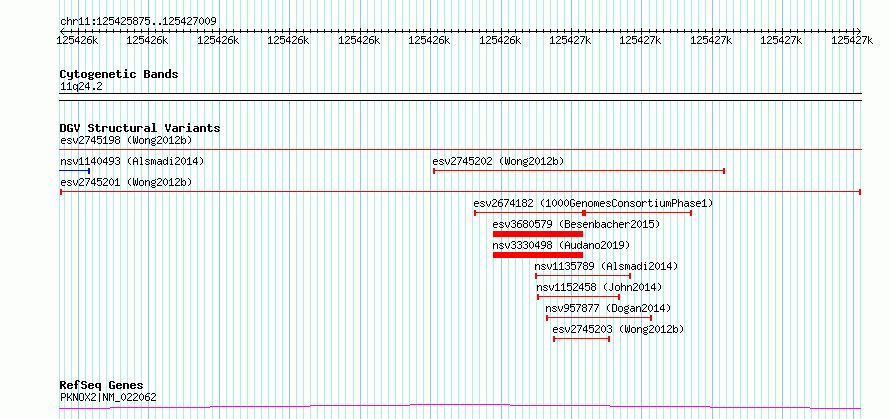Select the Cytogenetic Bands track title
The width and height of the screenshot is (890, 419).
tap(119, 74)
